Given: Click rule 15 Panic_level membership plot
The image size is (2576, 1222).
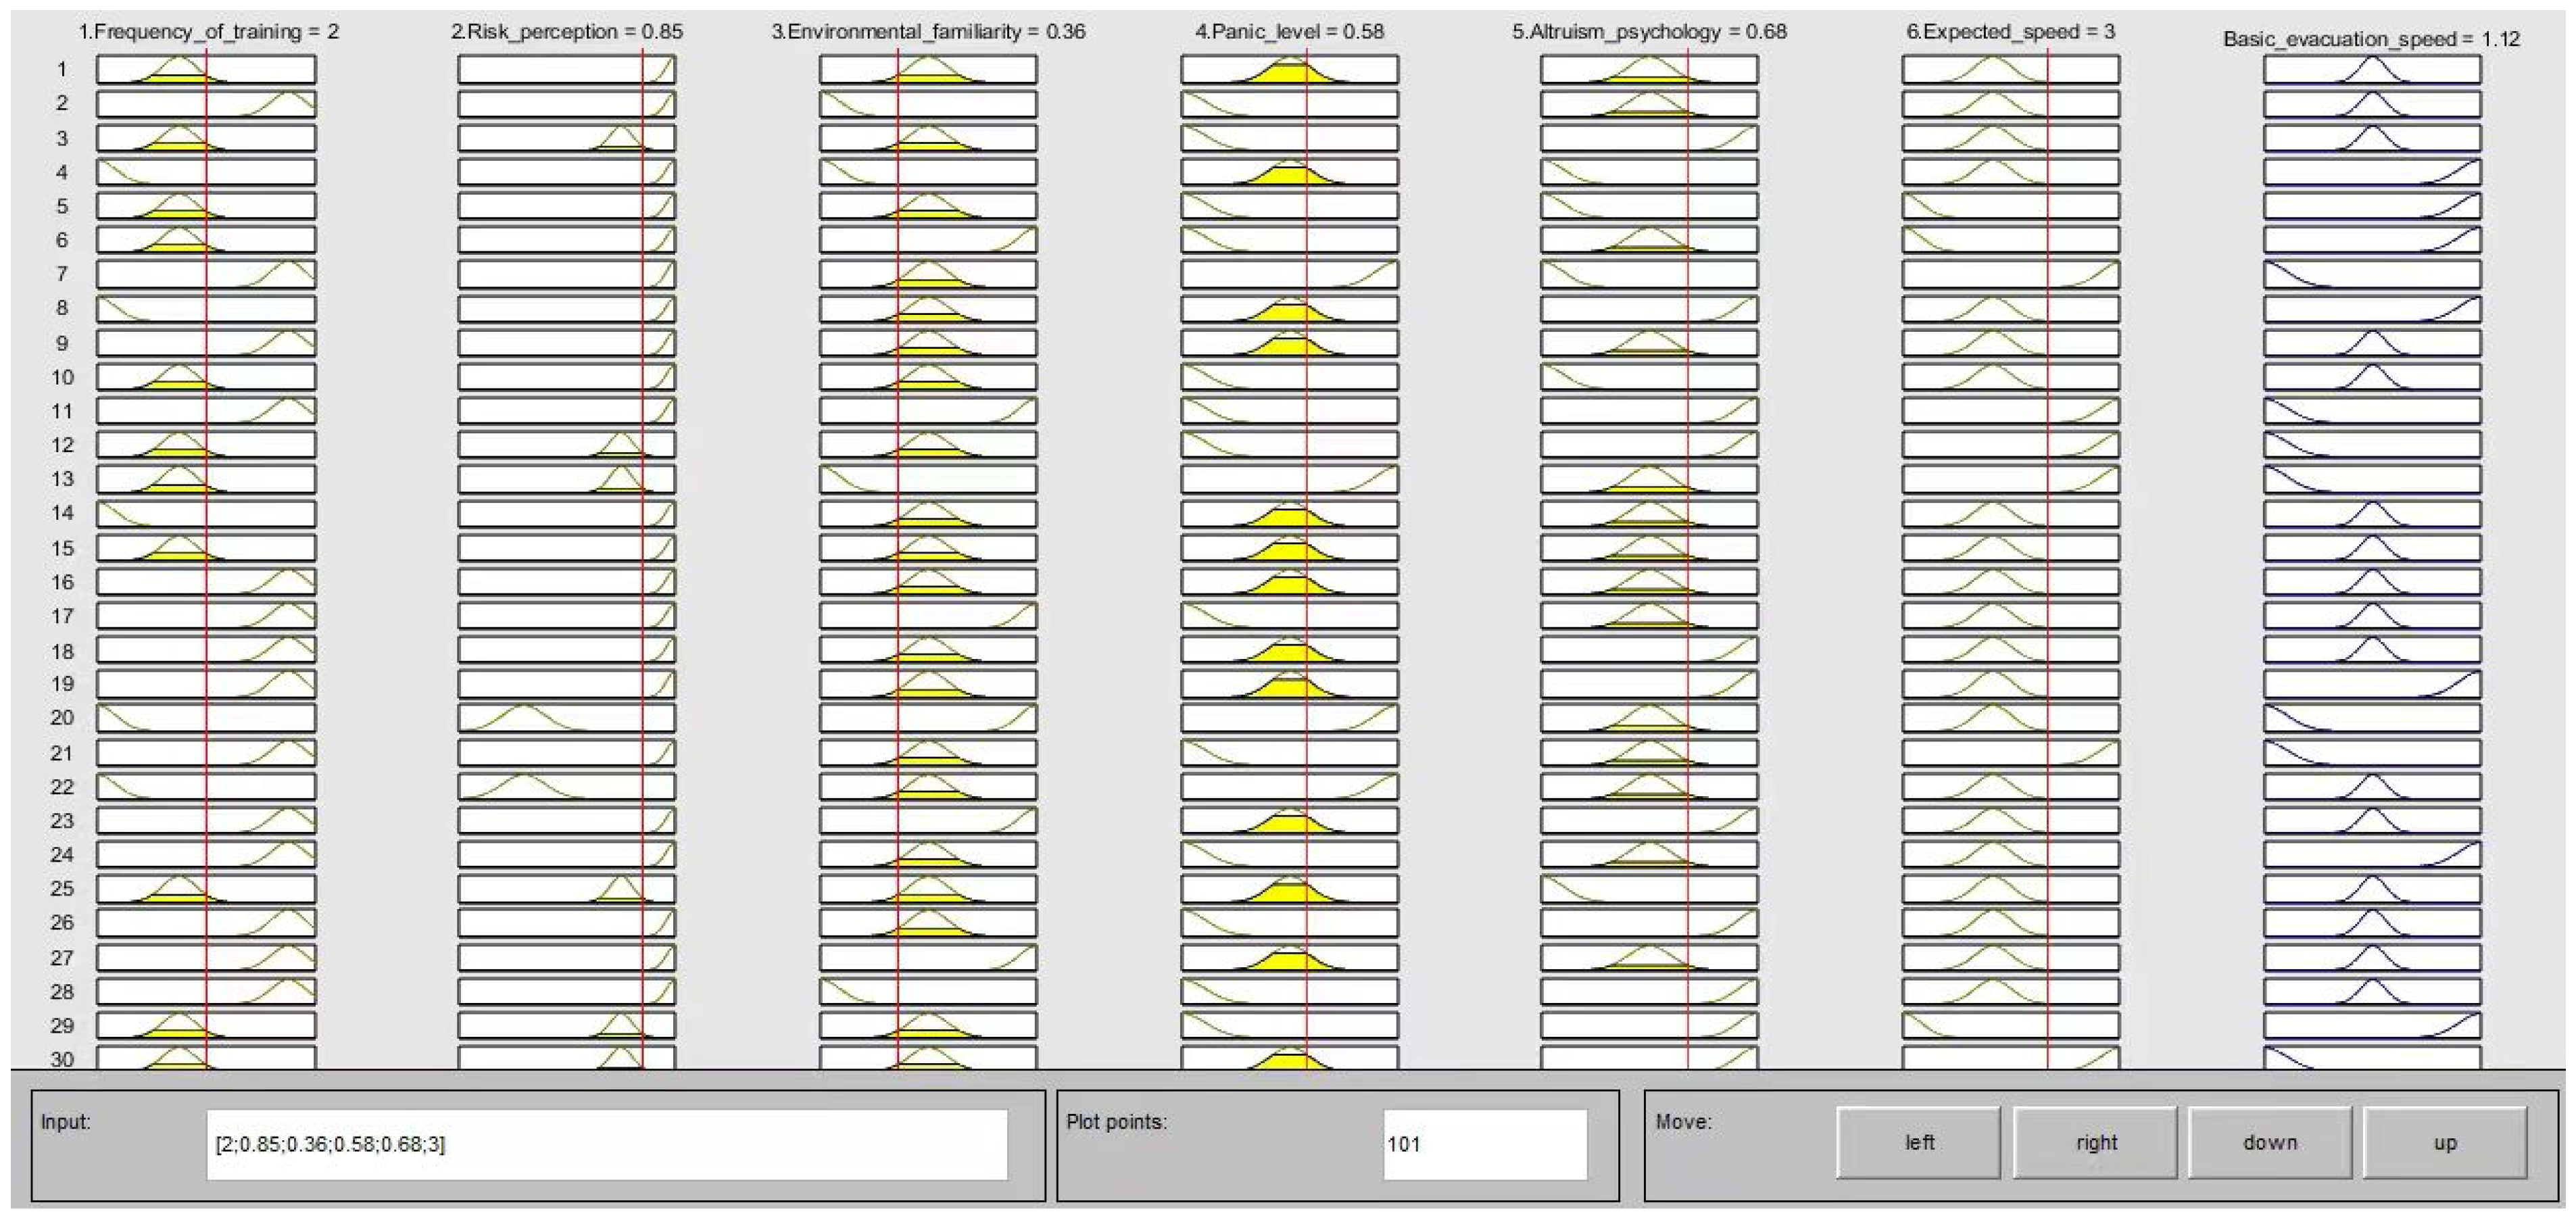Looking at the screenshot, I should tap(1289, 547).
